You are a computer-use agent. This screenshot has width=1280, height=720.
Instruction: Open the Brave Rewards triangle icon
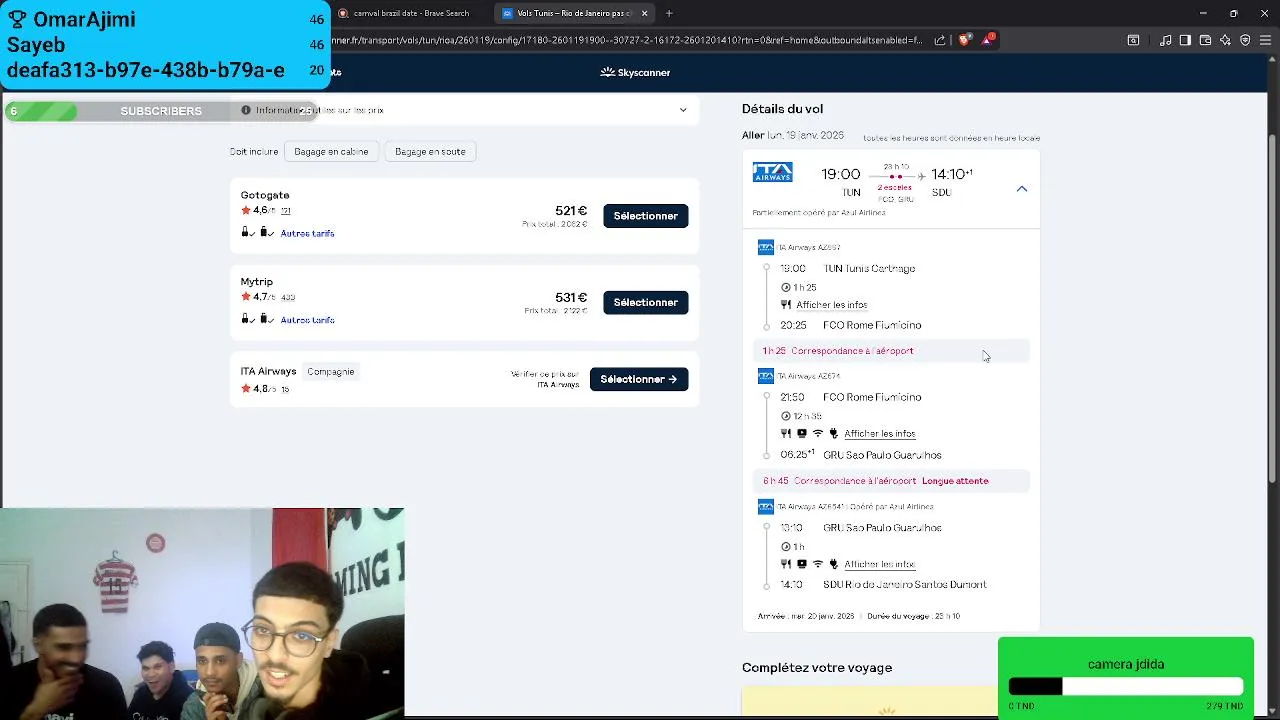click(x=988, y=40)
